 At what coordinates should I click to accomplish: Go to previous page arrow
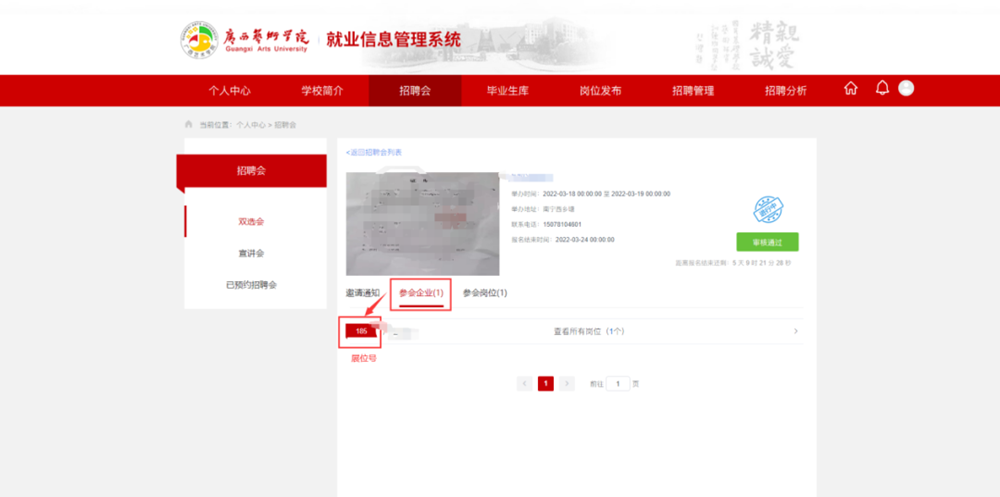(525, 383)
